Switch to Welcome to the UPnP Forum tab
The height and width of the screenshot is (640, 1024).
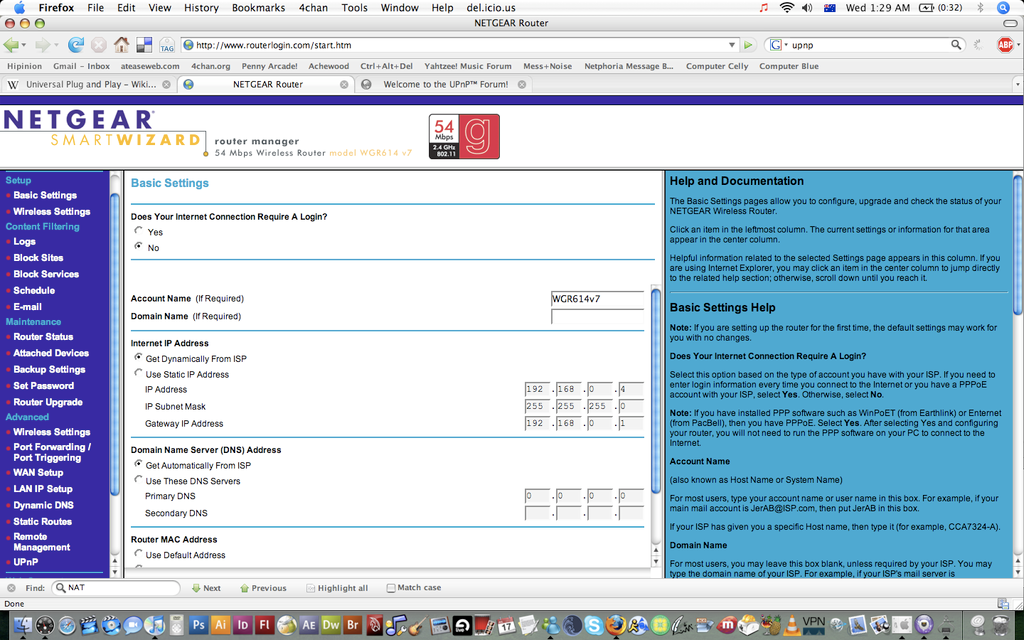[444, 84]
